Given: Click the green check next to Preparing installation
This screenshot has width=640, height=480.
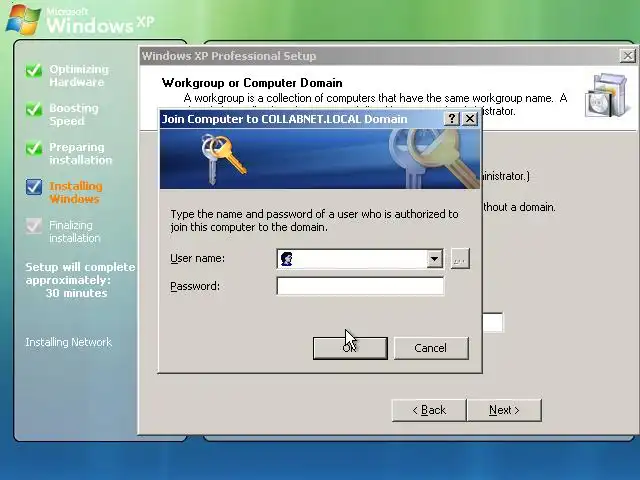Looking at the screenshot, I should (34, 148).
